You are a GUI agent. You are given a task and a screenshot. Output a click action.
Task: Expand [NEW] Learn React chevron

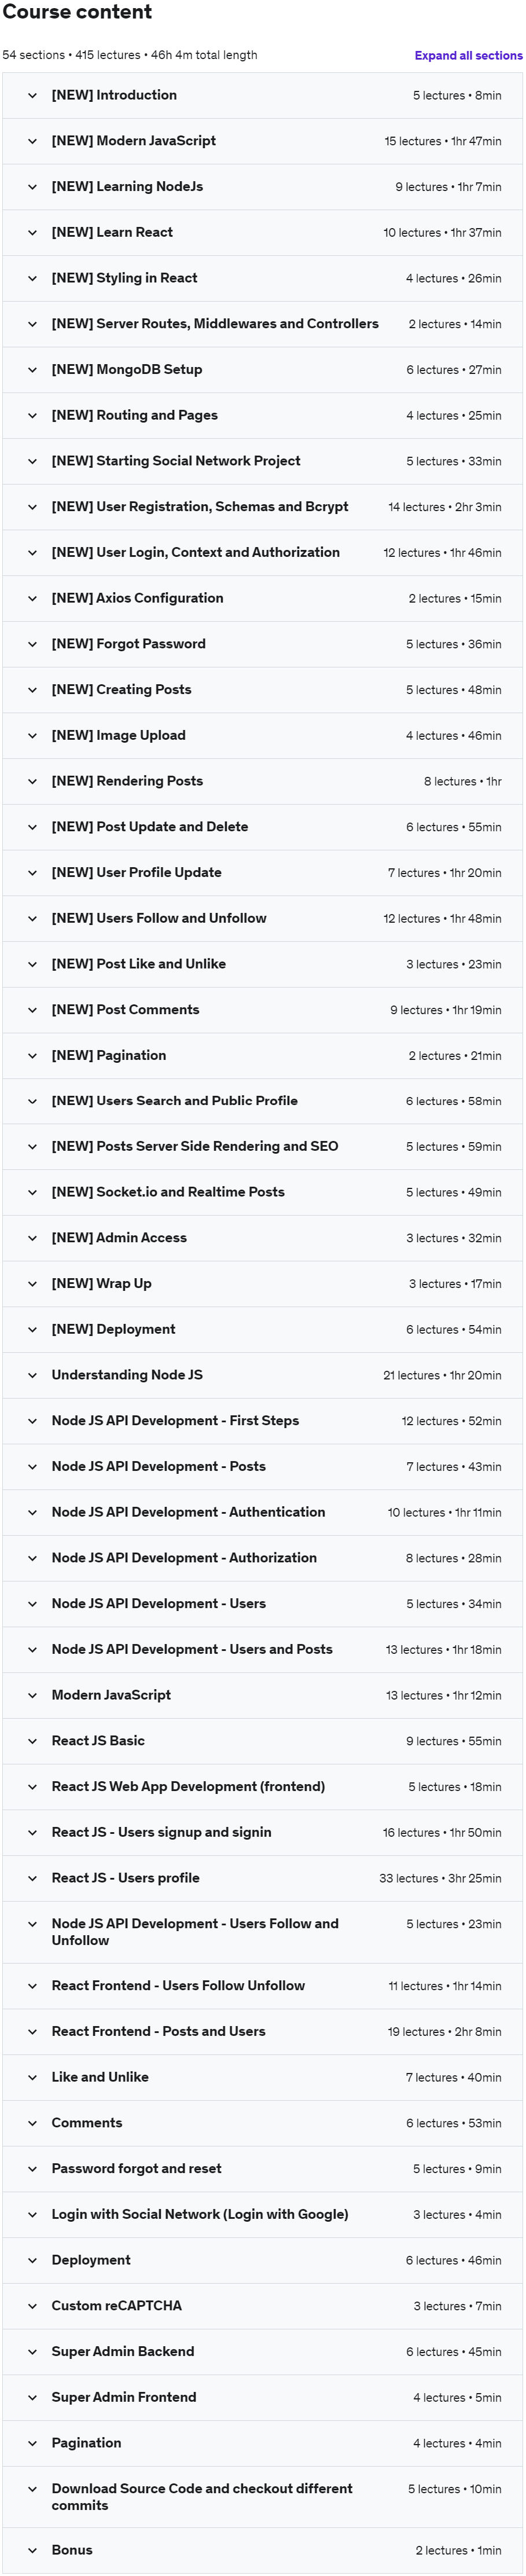click(x=32, y=233)
